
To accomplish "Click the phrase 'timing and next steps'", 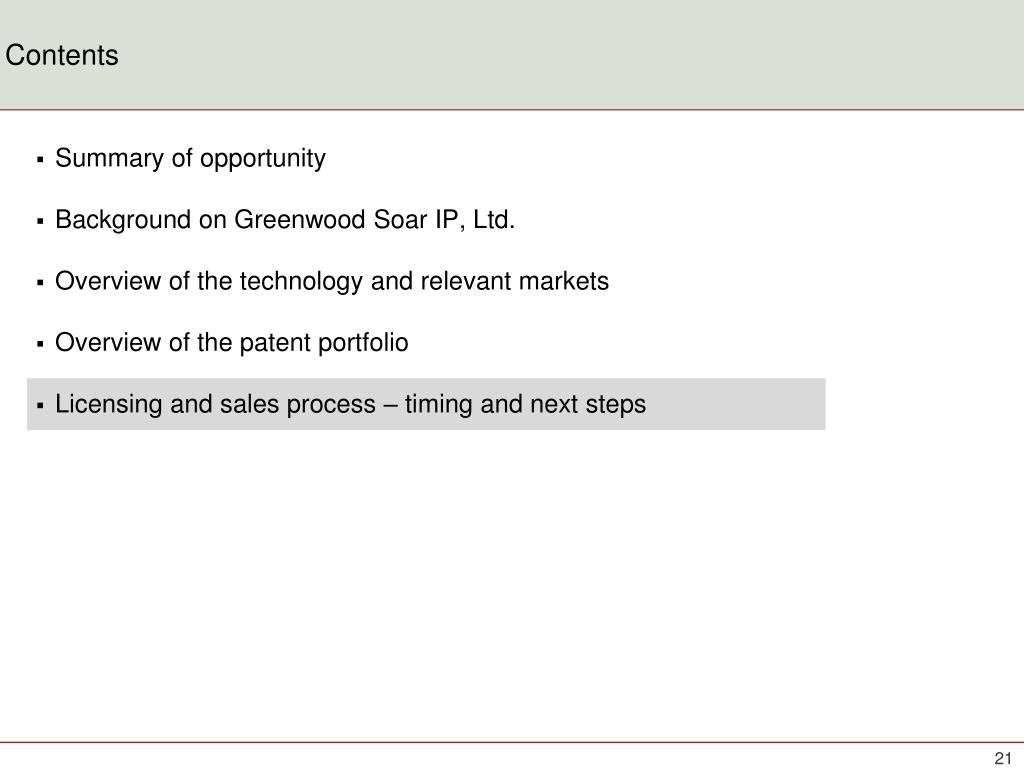I will coord(526,404).
